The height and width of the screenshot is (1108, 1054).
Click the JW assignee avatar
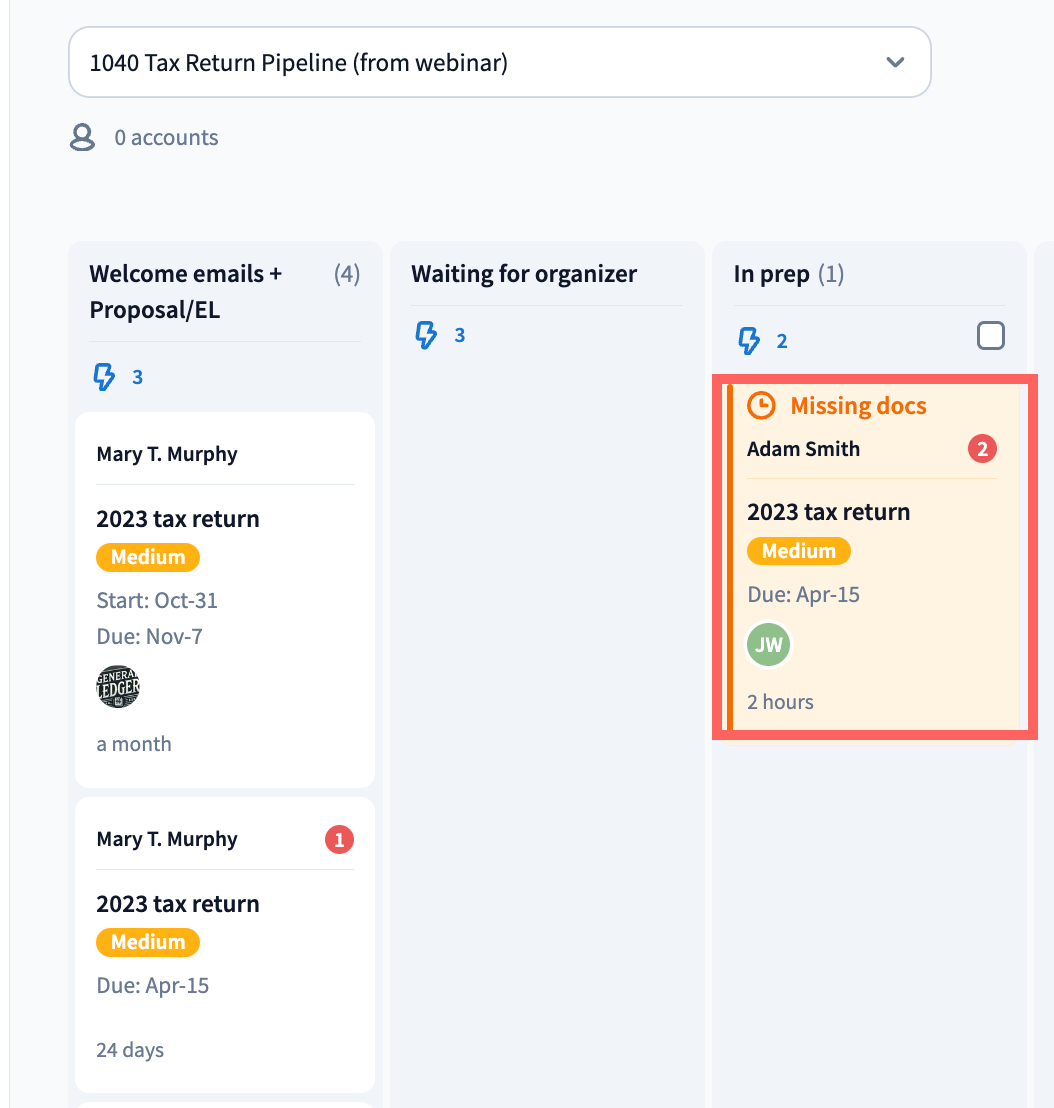[x=768, y=645]
